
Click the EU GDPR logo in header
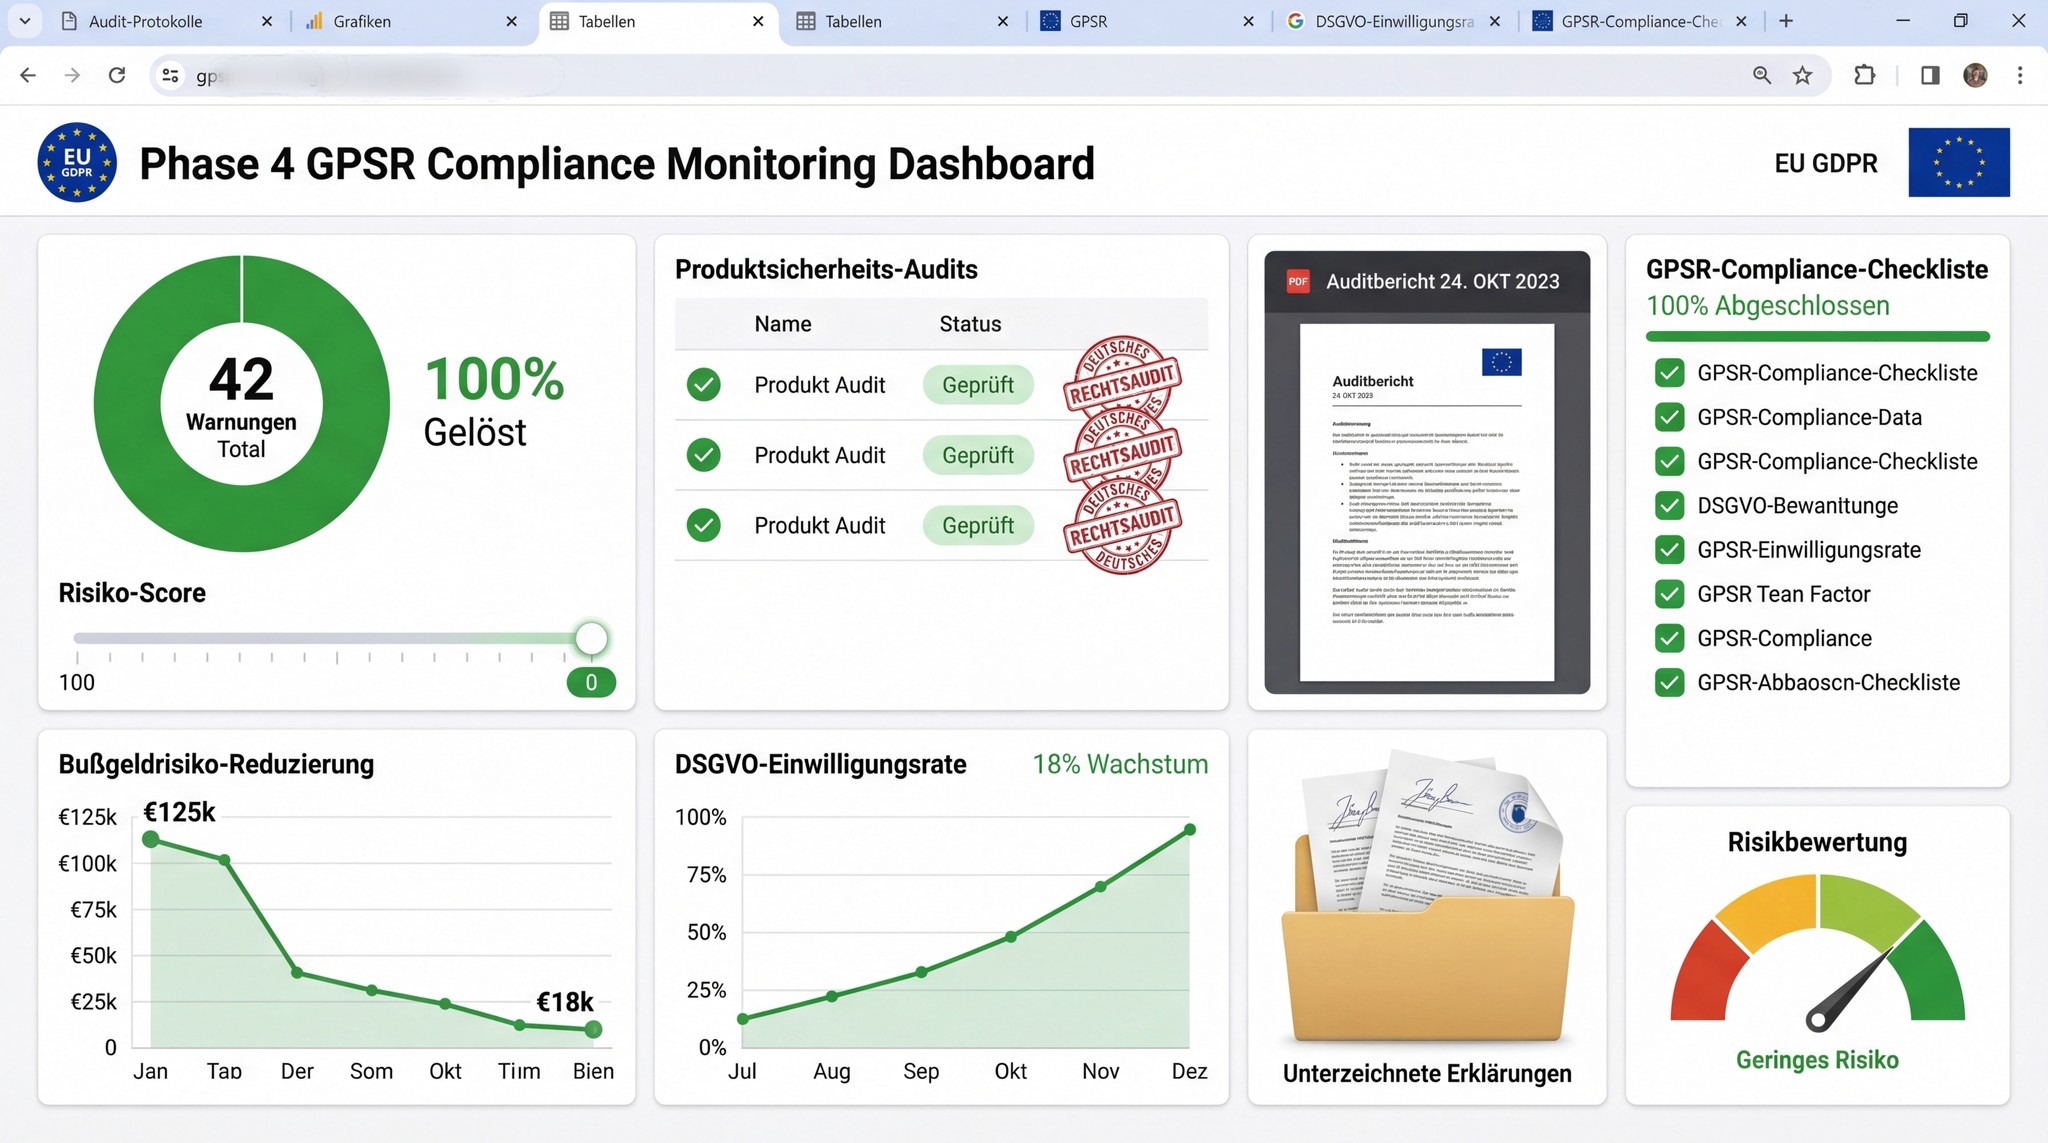click(x=77, y=163)
